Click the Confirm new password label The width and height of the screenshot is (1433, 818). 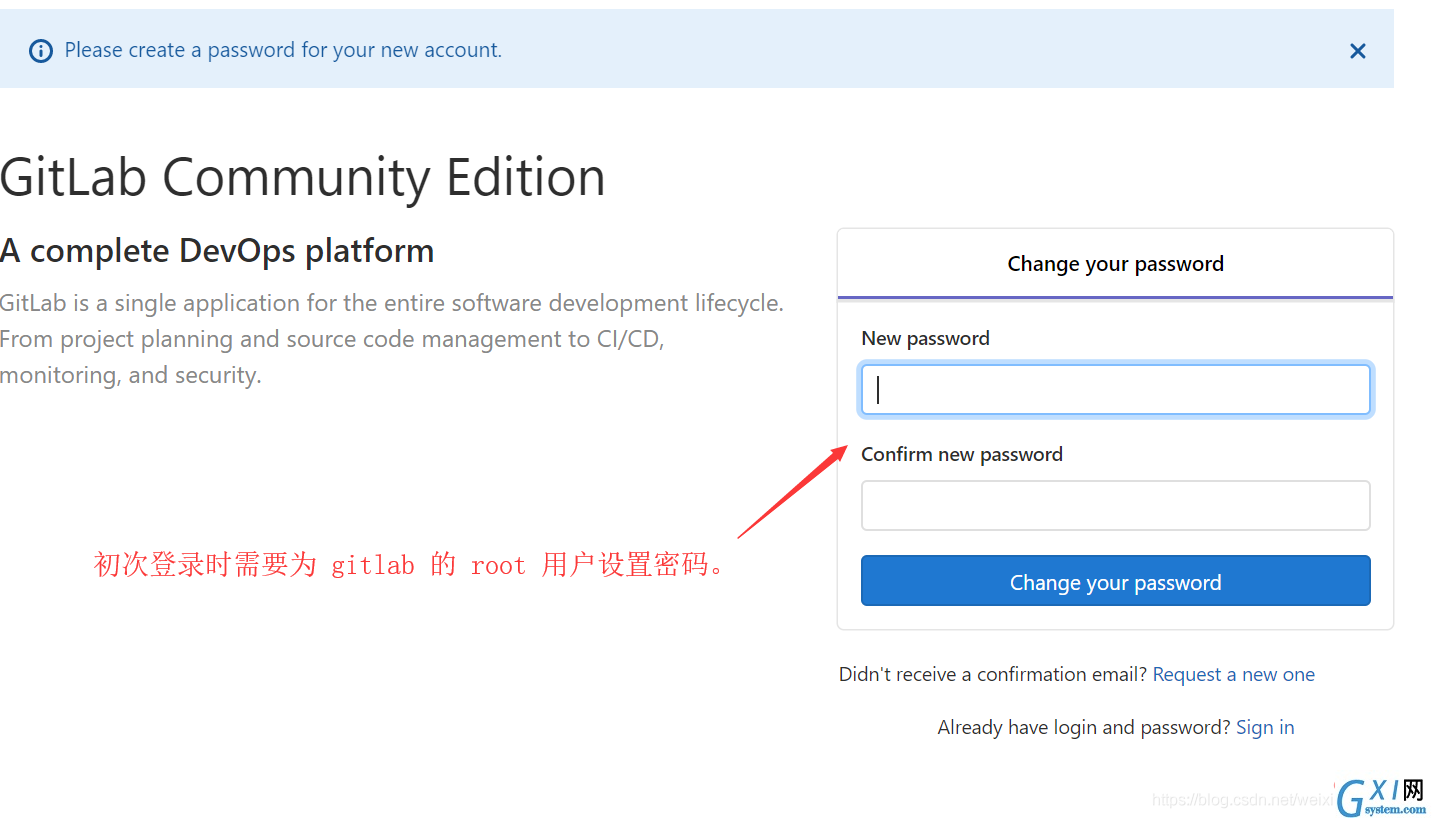pyautogui.click(x=962, y=454)
